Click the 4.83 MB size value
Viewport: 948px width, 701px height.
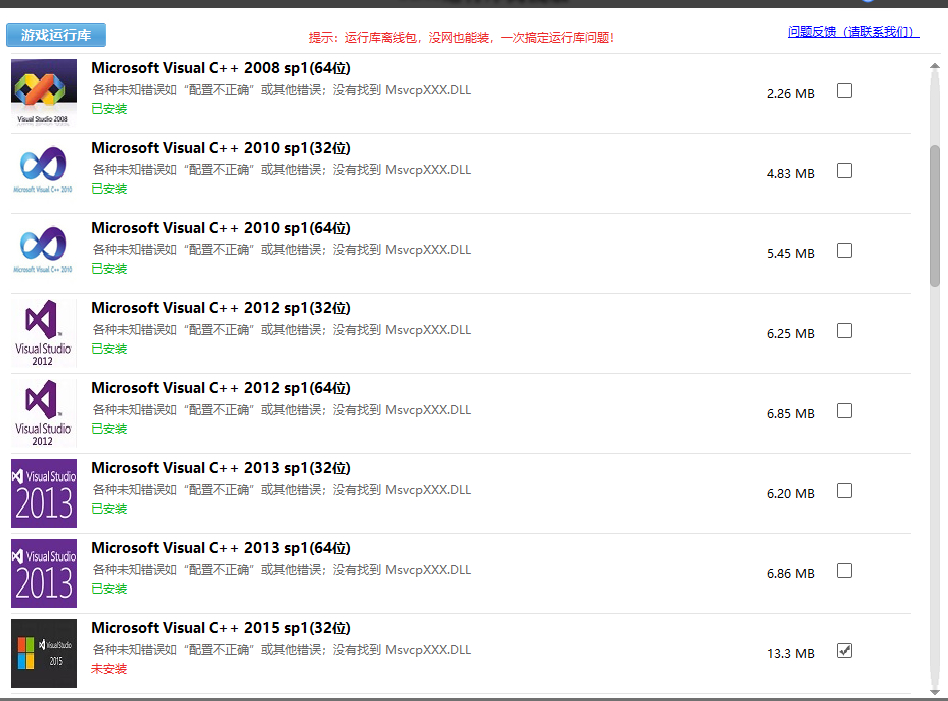[790, 174]
